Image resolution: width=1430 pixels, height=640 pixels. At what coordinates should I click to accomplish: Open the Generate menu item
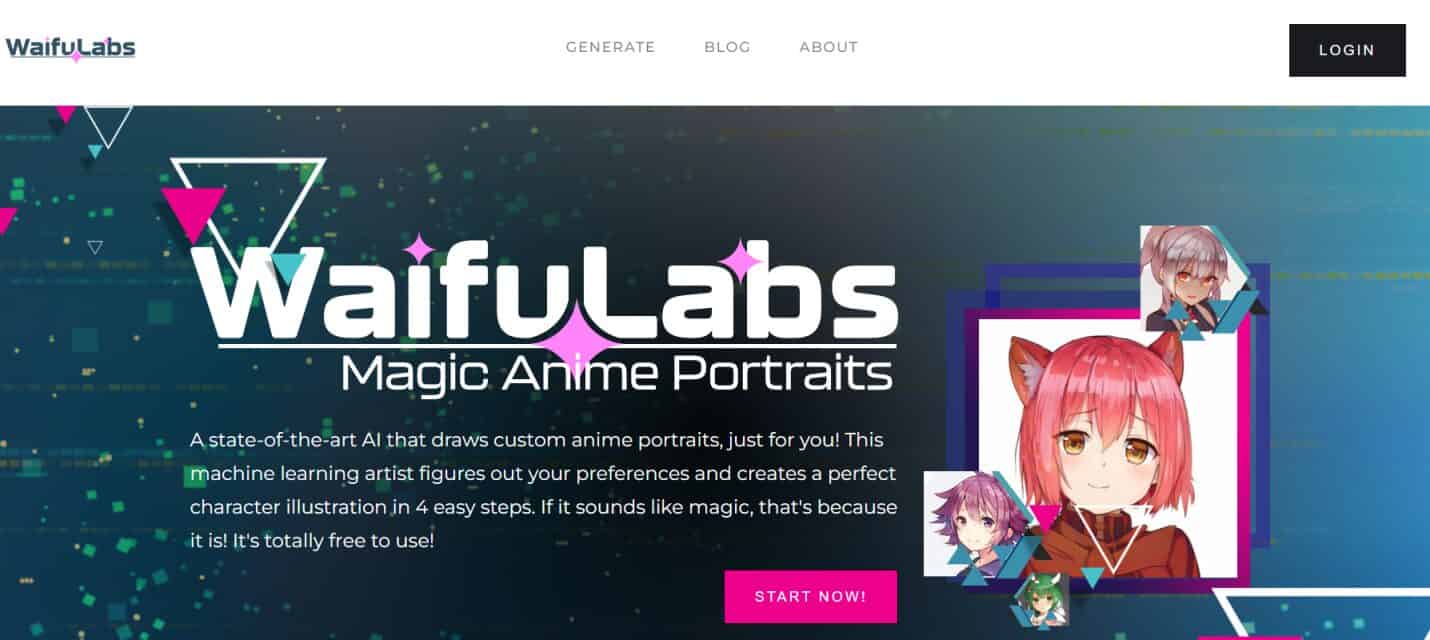tap(610, 47)
